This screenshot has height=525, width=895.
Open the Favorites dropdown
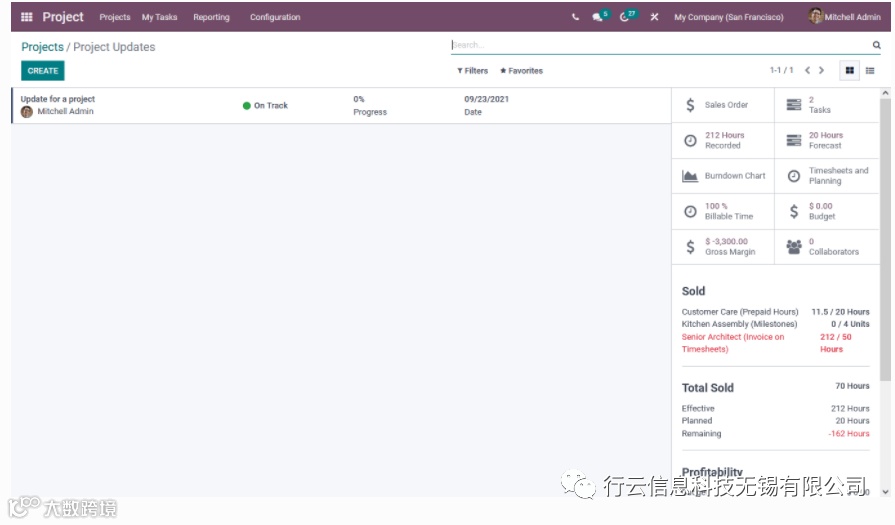[x=521, y=71]
